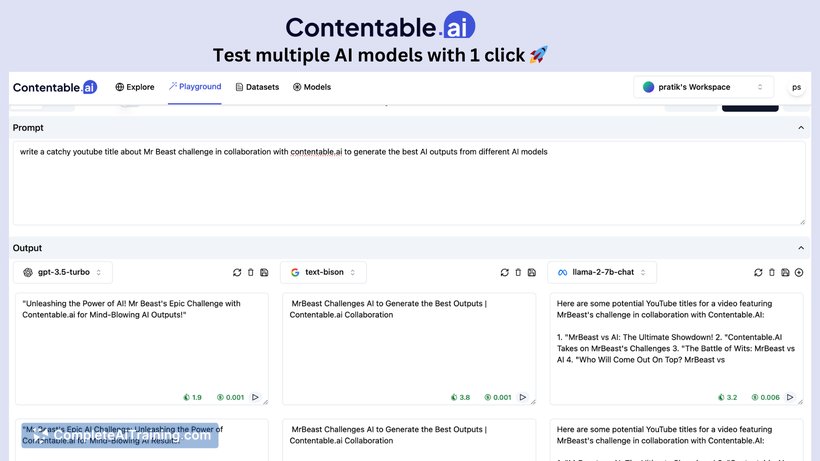820x461 pixels.
Task: Click the Google logo beside text-bison
Action: [x=295, y=272]
